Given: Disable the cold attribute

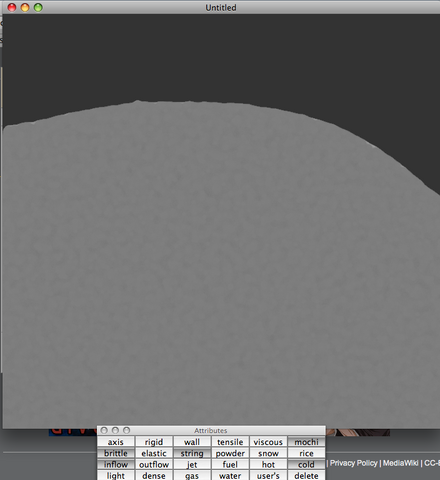Looking at the screenshot, I should 306,464.
